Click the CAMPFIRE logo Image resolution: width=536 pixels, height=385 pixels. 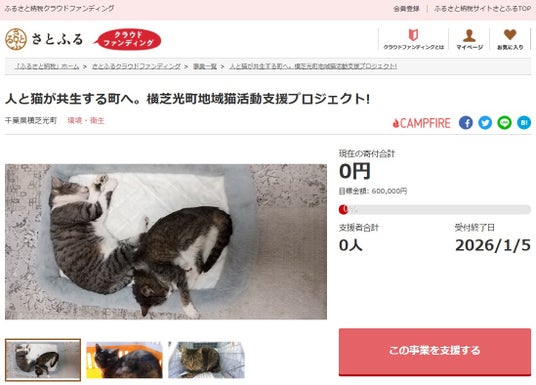point(421,123)
